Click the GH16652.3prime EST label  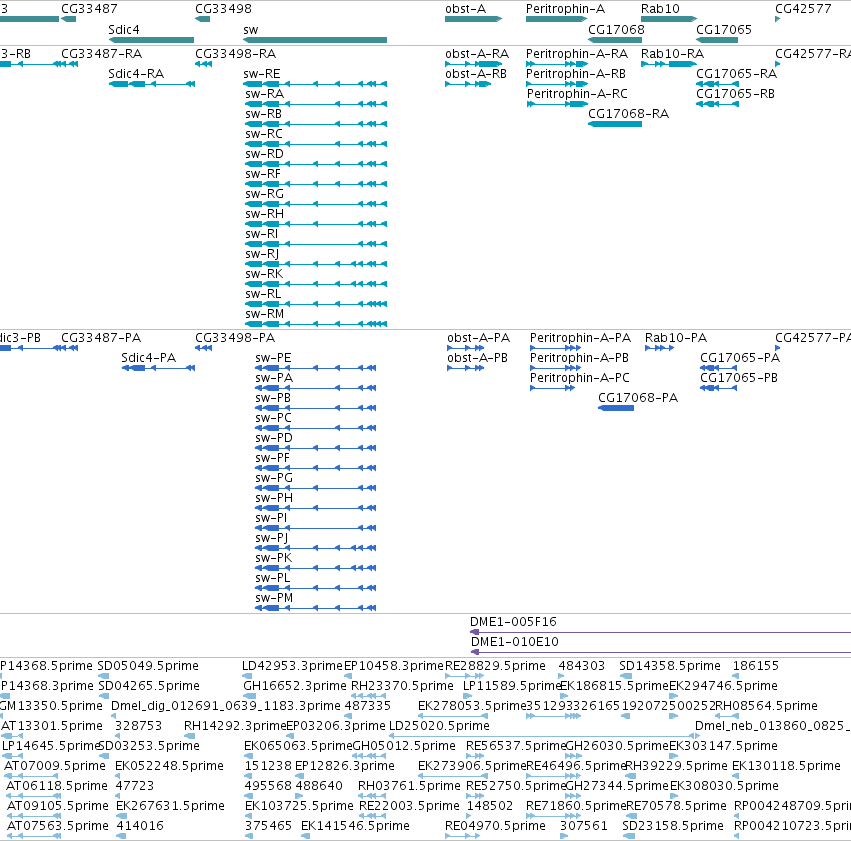[x=295, y=686]
